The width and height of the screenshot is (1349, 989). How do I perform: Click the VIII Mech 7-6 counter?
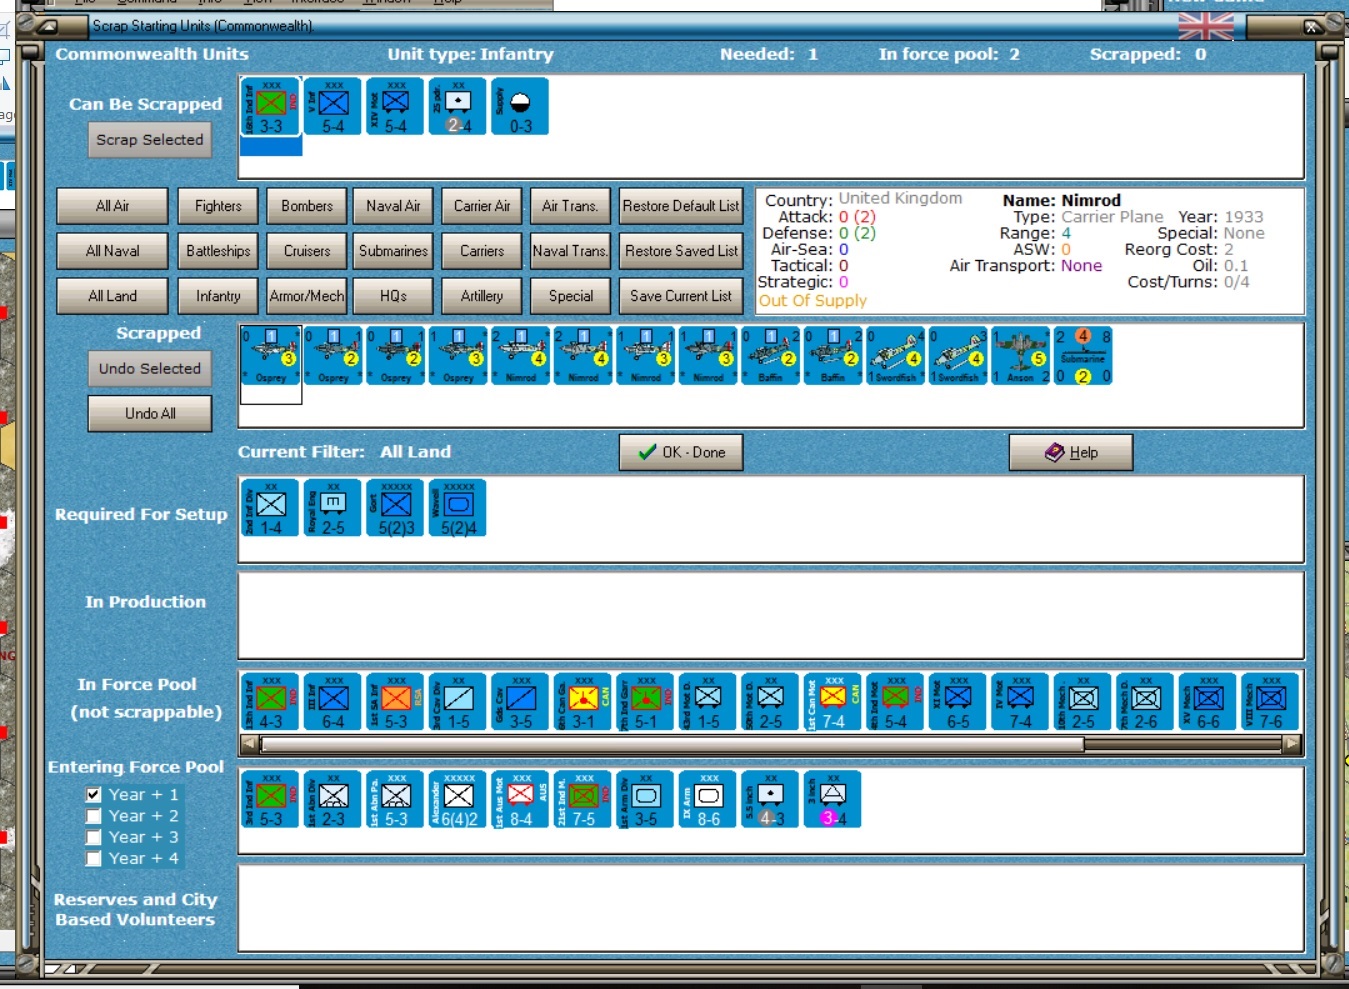coord(1270,702)
